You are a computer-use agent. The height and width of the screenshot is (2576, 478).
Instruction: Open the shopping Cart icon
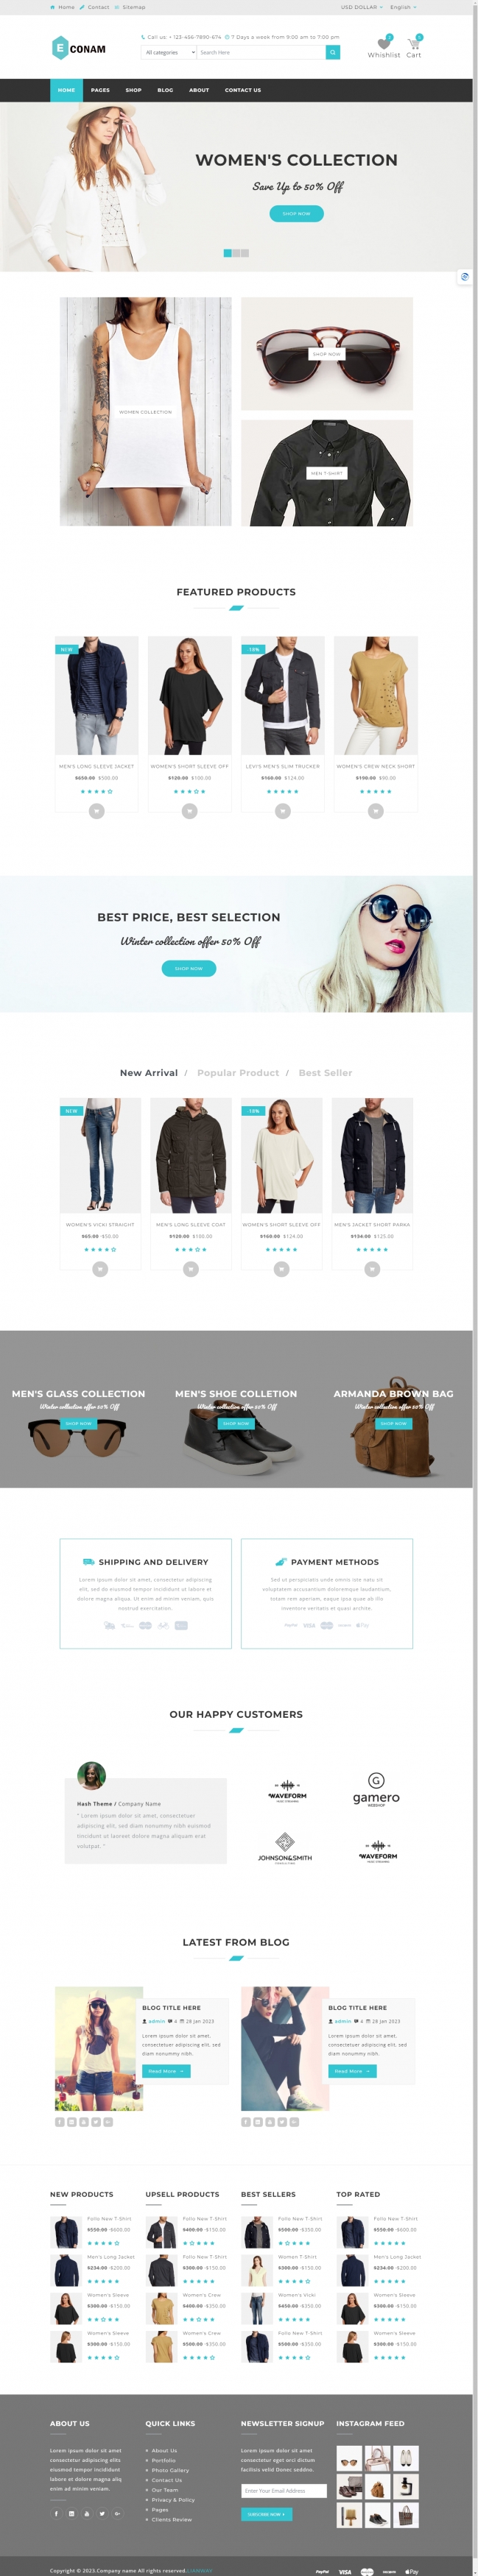(x=413, y=43)
